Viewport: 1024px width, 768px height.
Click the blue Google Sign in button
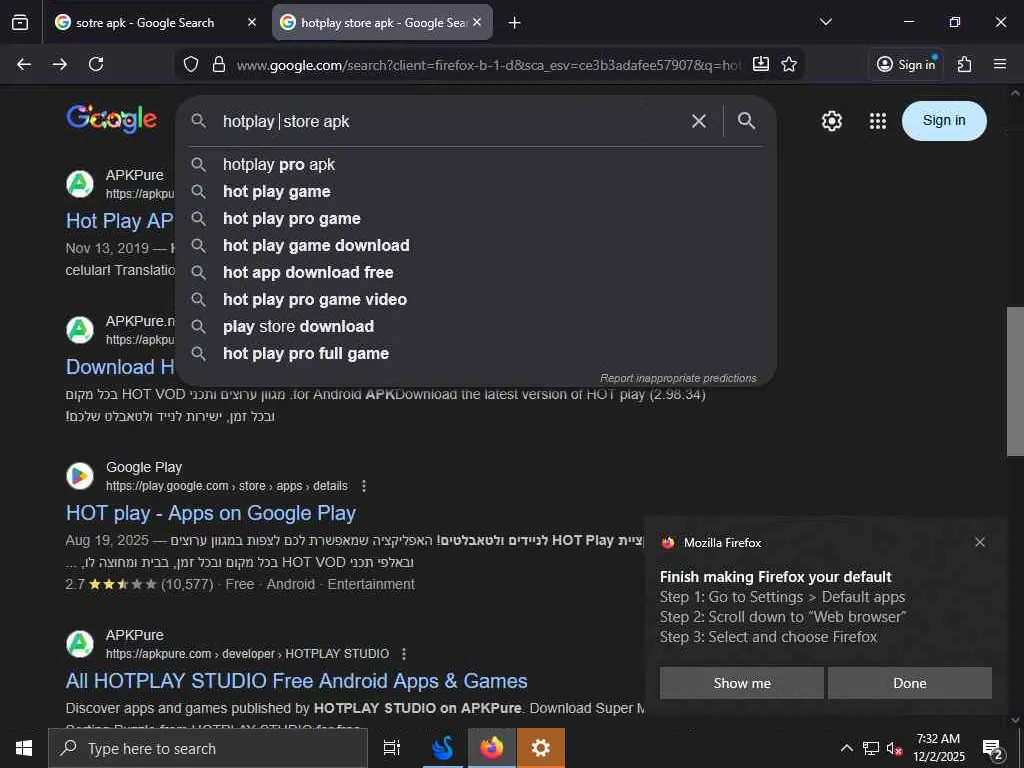tap(944, 121)
